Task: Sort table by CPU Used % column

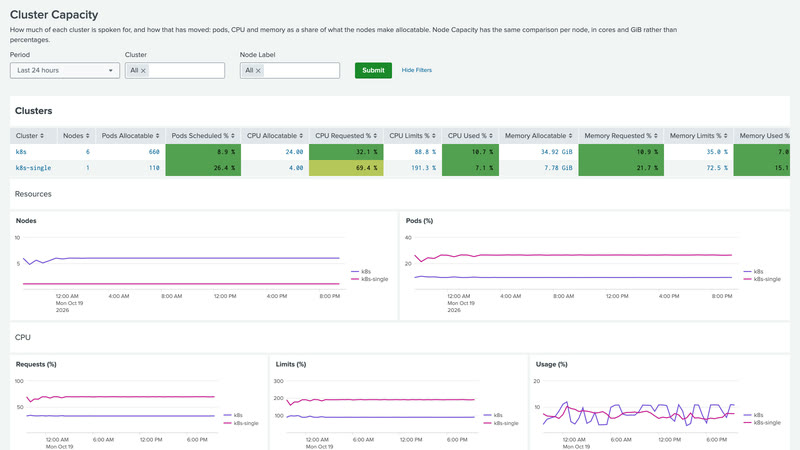Action: (470, 136)
